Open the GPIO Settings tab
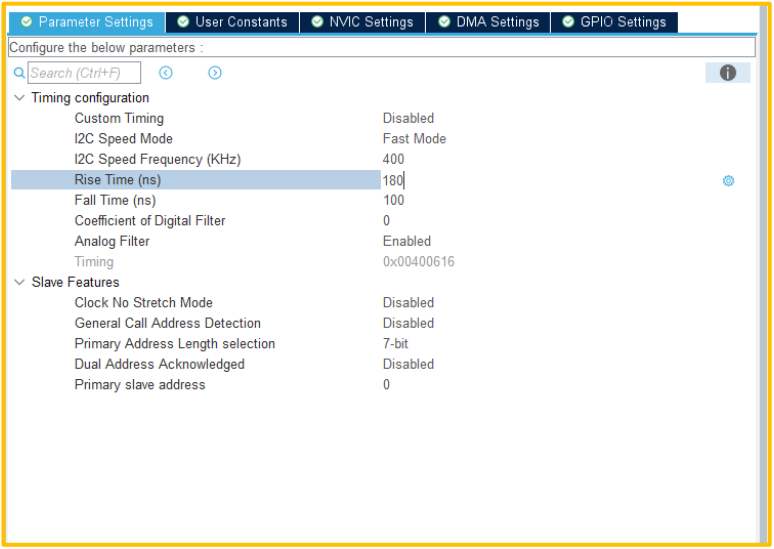The image size is (774, 549). click(615, 22)
